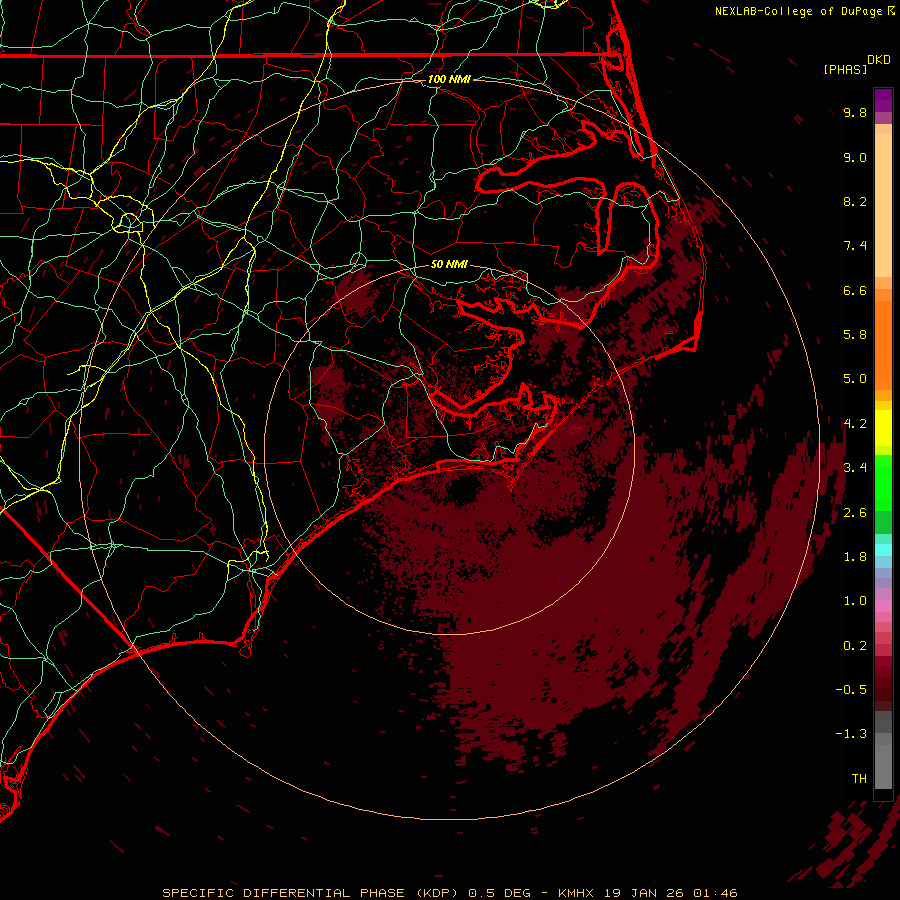Select the 0.2 scale value
This screenshot has width=900, height=900.
pyautogui.click(x=855, y=646)
